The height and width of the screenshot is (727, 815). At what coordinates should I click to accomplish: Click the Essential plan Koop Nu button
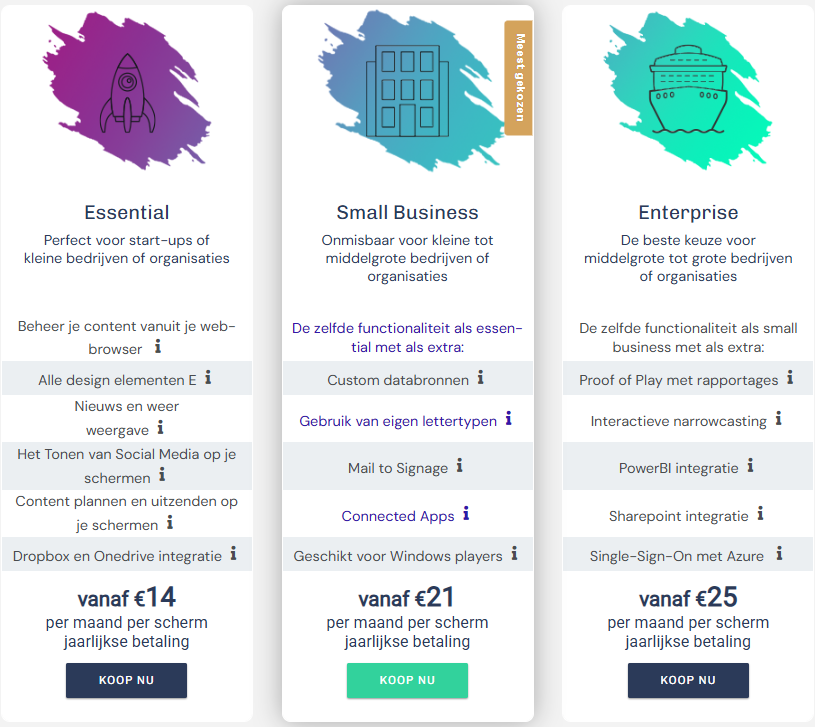click(126, 680)
